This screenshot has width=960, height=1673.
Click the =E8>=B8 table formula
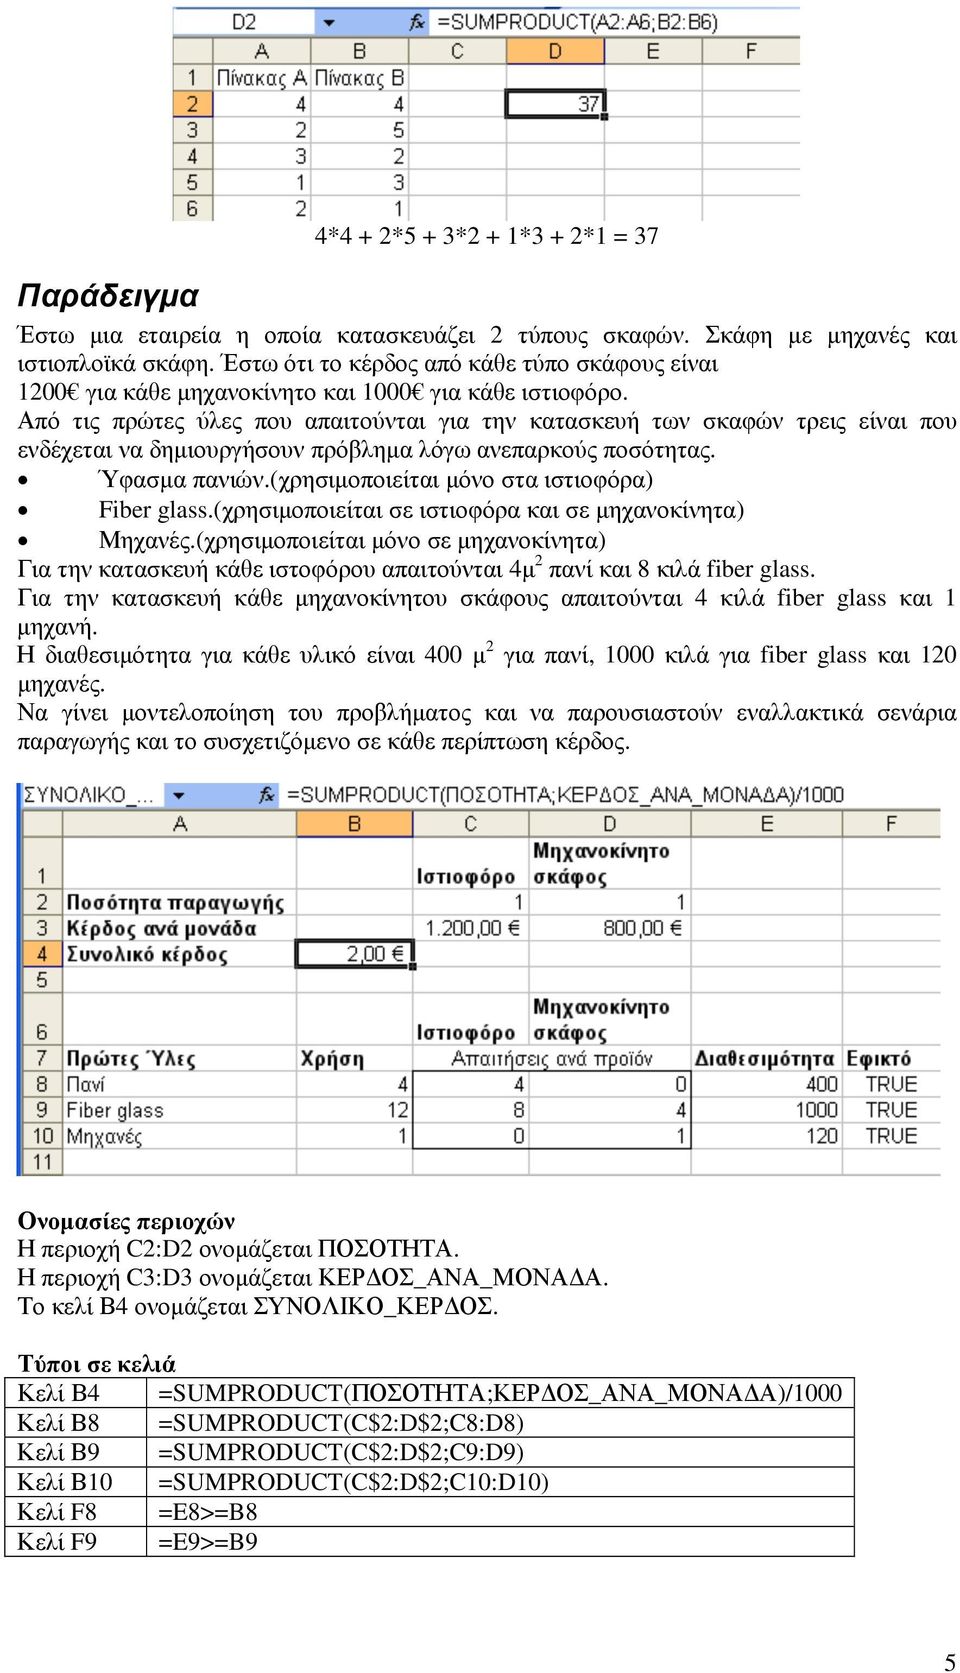tap(208, 1512)
